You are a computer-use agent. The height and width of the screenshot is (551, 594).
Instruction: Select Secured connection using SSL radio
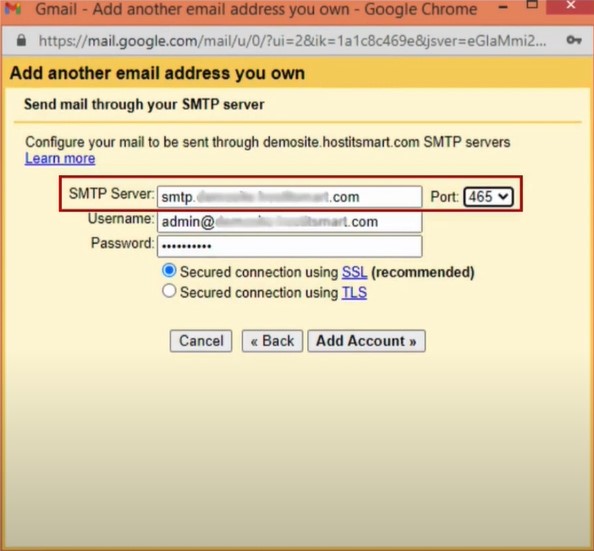(x=169, y=271)
